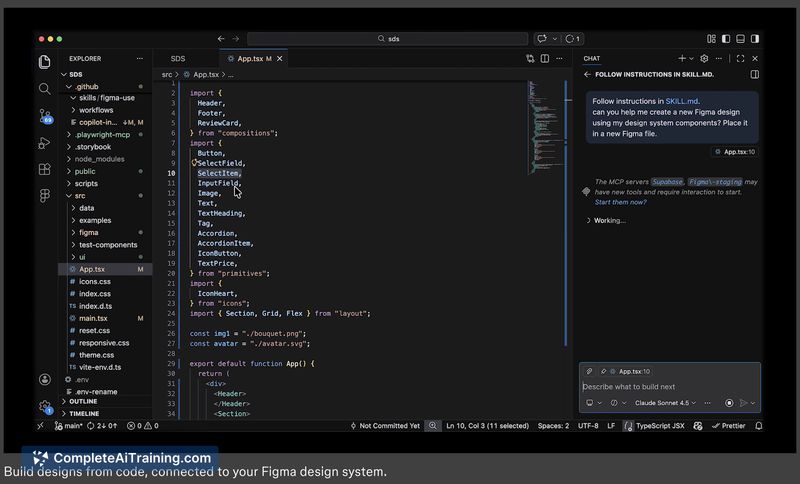The height and width of the screenshot is (484, 800).
Task: Click Start them now? link
Action: coord(620,202)
